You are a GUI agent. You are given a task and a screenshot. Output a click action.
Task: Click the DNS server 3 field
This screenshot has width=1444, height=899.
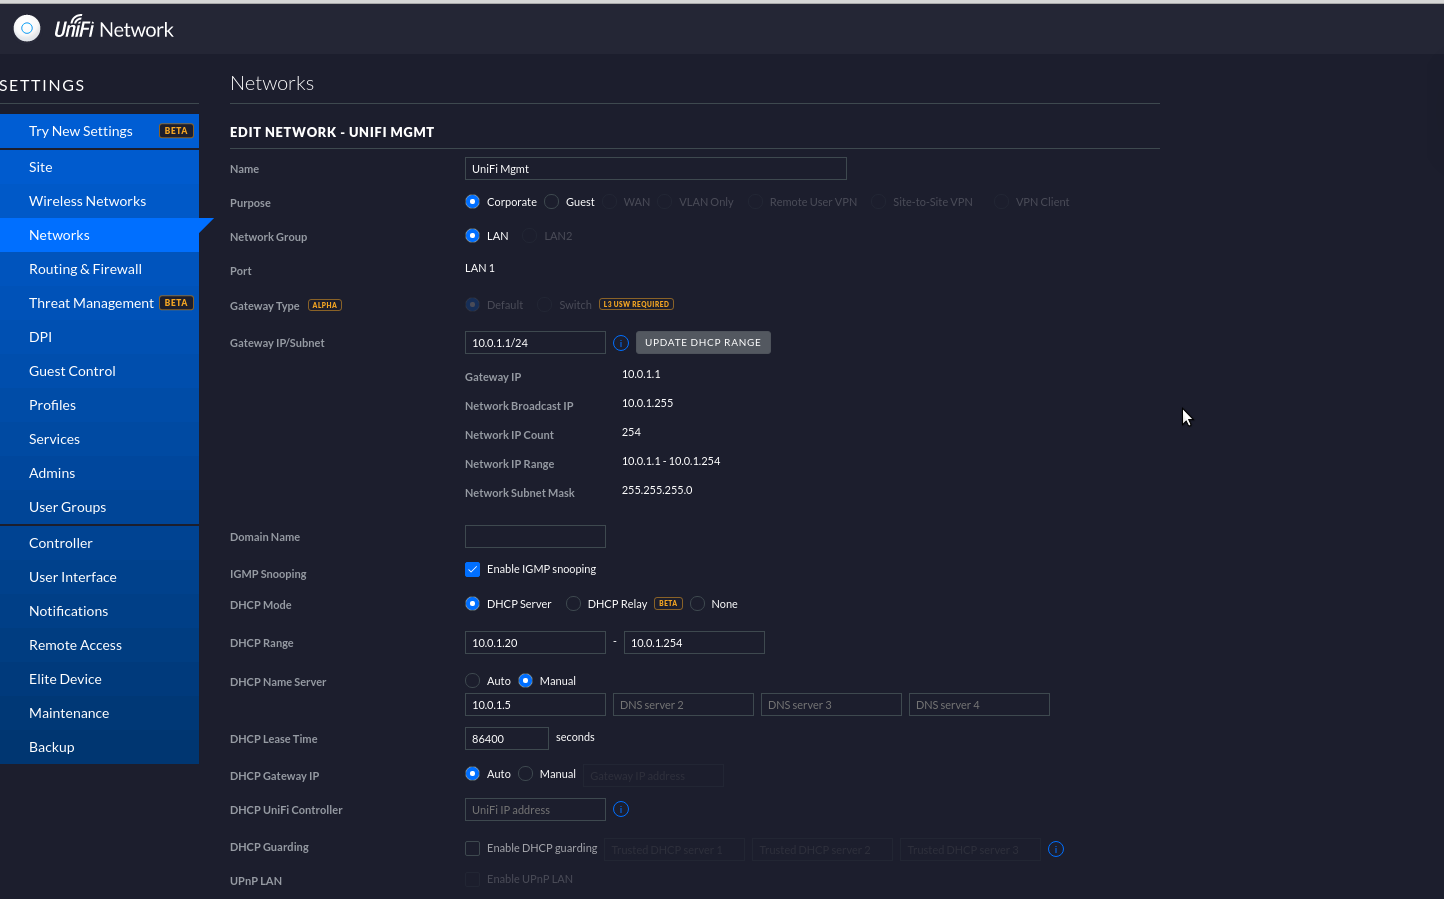tap(831, 705)
